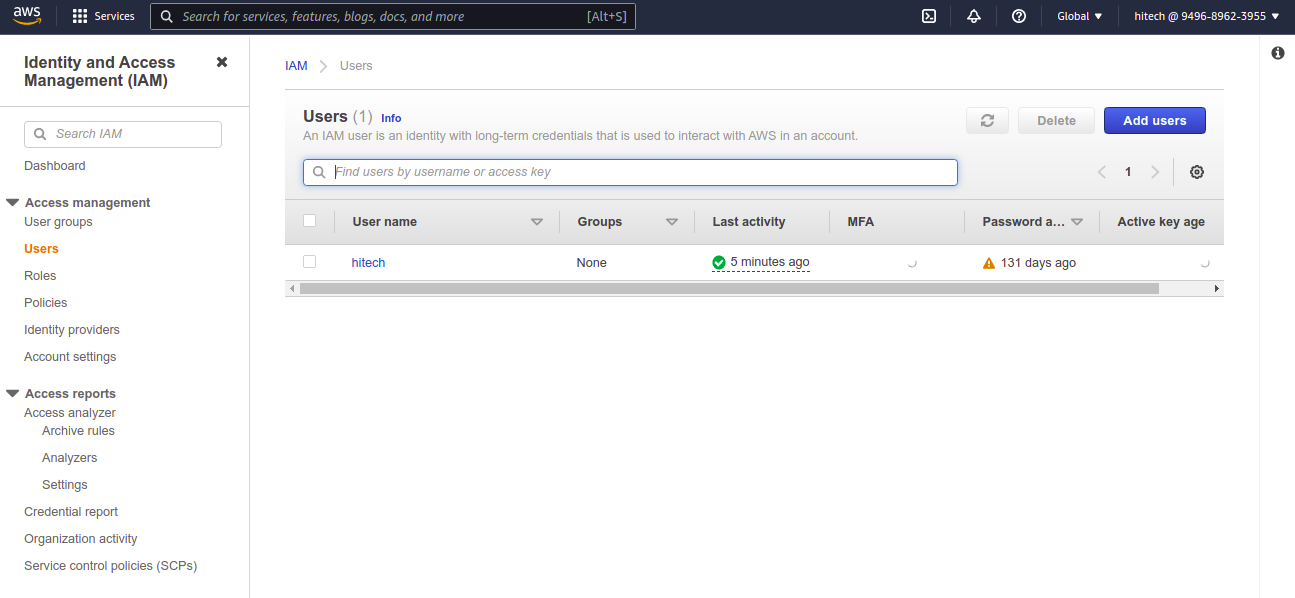
Task: Close the IAM navigation panel
Action: [x=222, y=62]
